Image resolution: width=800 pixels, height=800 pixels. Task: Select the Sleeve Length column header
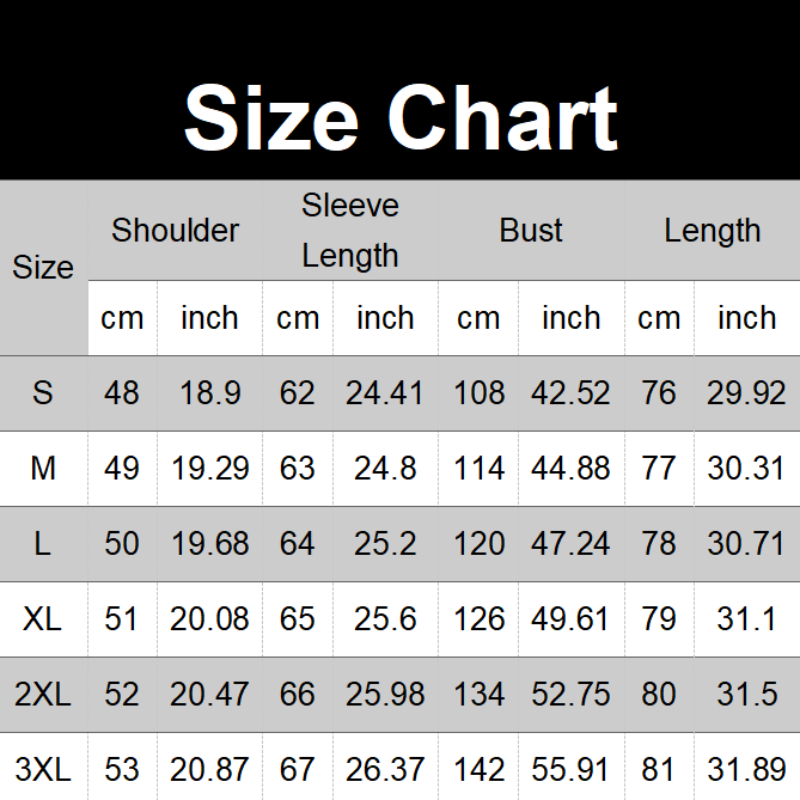350,230
